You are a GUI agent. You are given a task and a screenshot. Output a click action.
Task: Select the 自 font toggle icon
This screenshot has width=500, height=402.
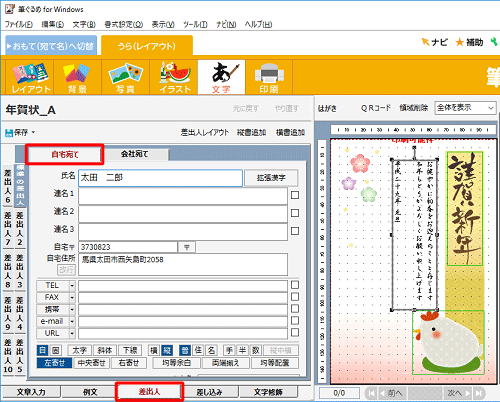pos(42,350)
